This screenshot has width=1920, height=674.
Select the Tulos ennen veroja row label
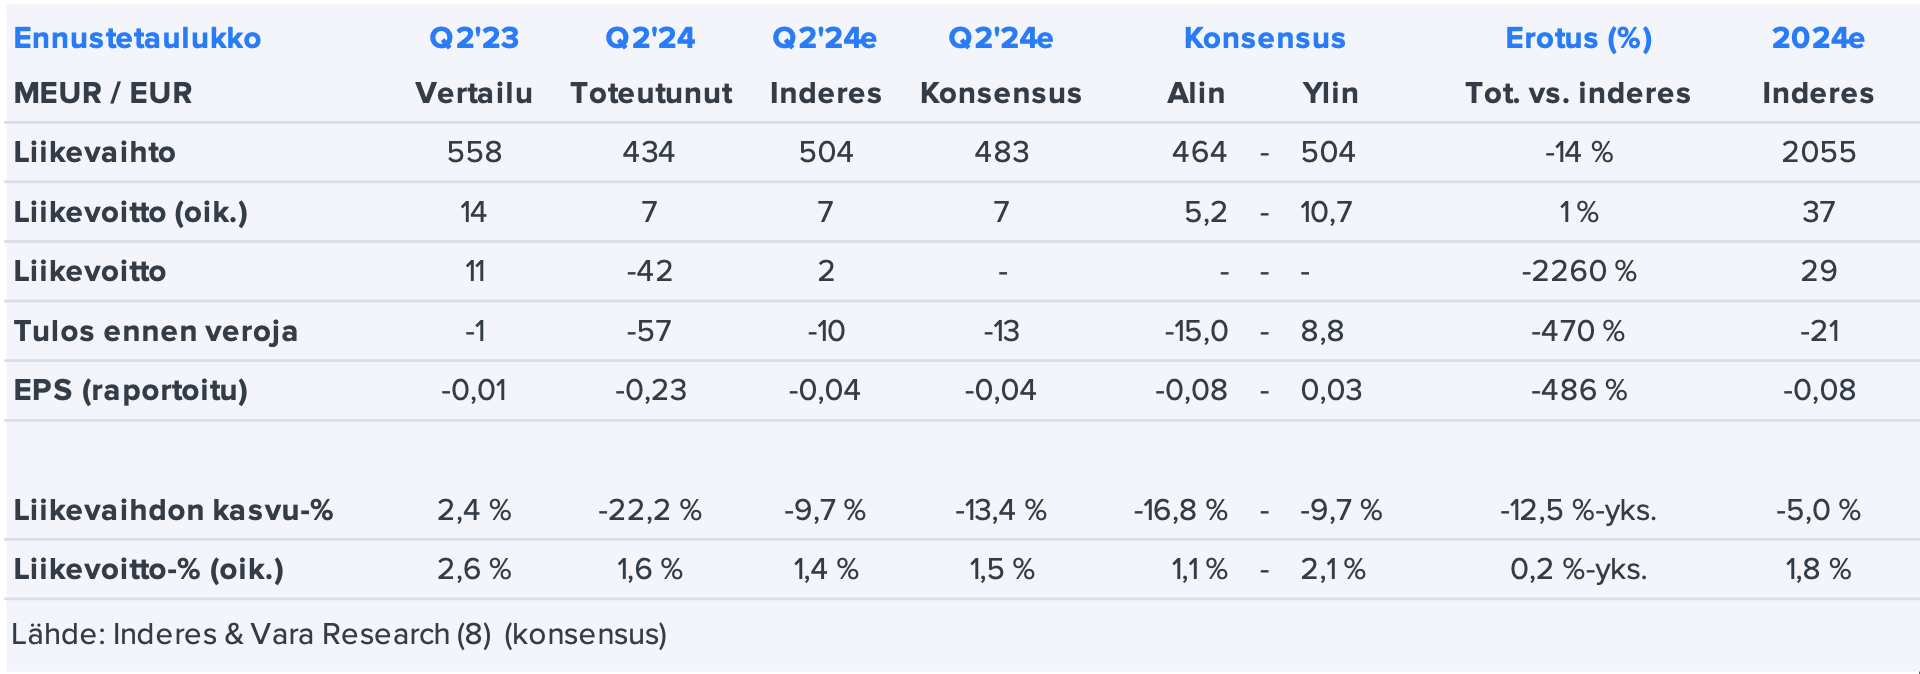coord(156,331)
